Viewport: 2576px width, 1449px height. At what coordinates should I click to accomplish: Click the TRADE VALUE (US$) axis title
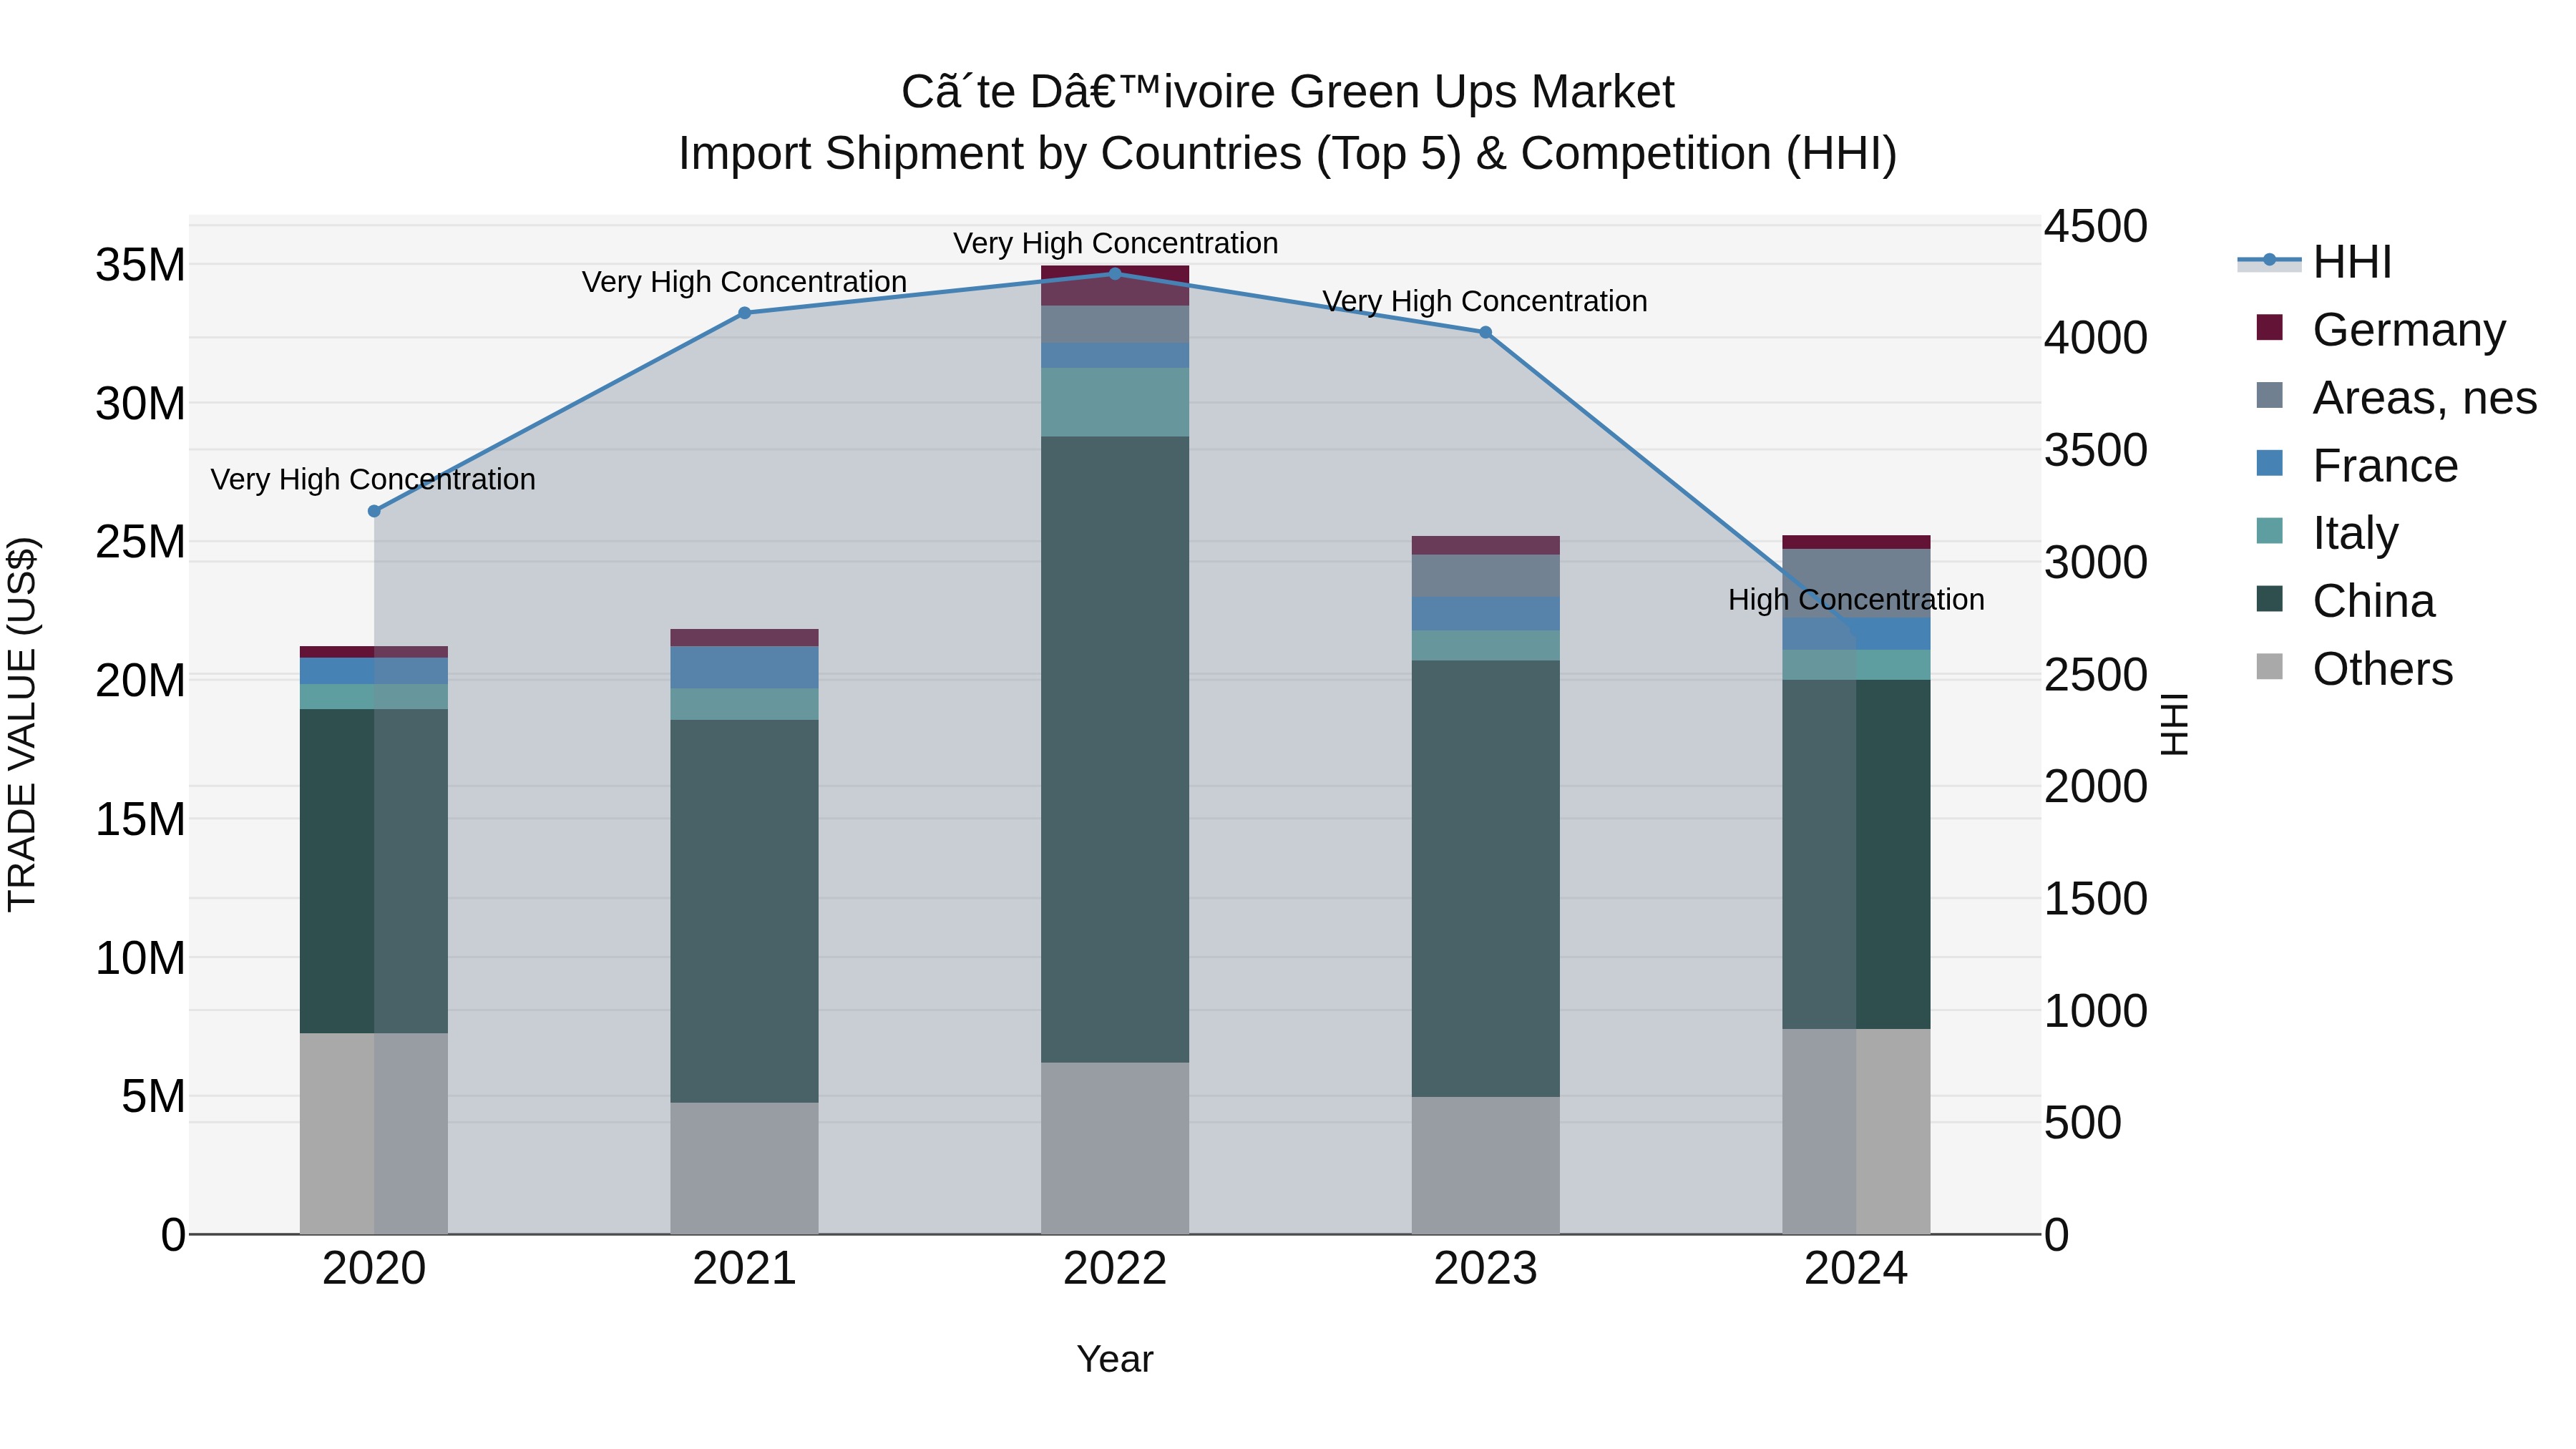click(x=22, y=724)
